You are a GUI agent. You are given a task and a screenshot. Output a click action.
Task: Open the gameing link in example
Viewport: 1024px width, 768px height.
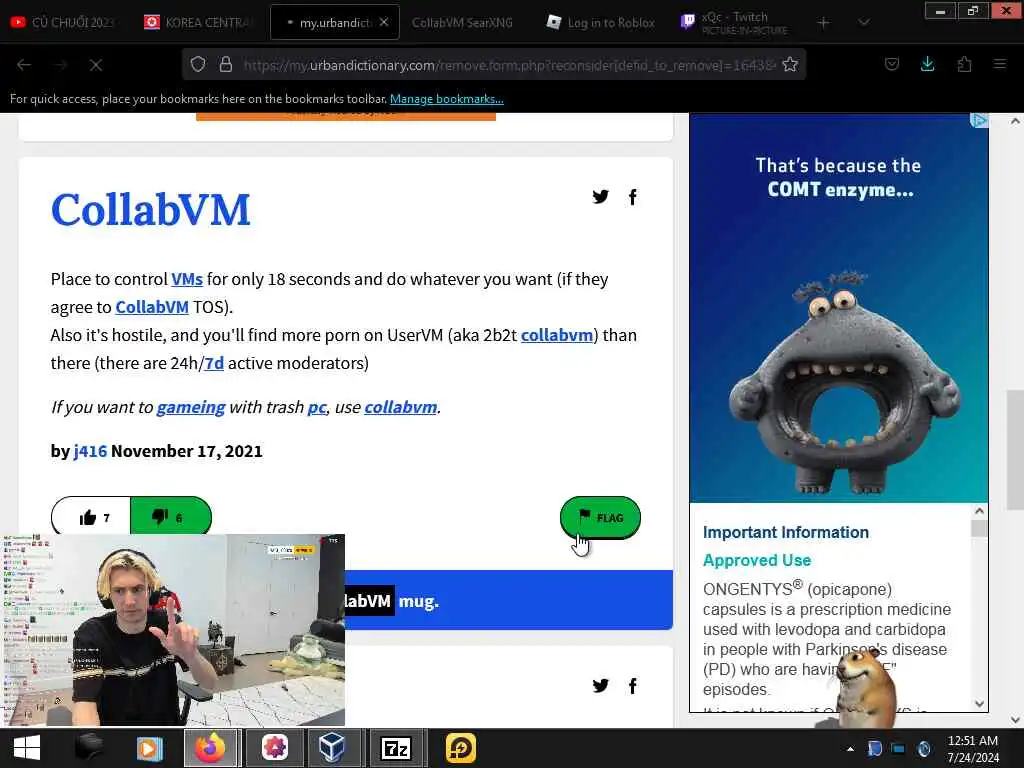tap(191, 408)
